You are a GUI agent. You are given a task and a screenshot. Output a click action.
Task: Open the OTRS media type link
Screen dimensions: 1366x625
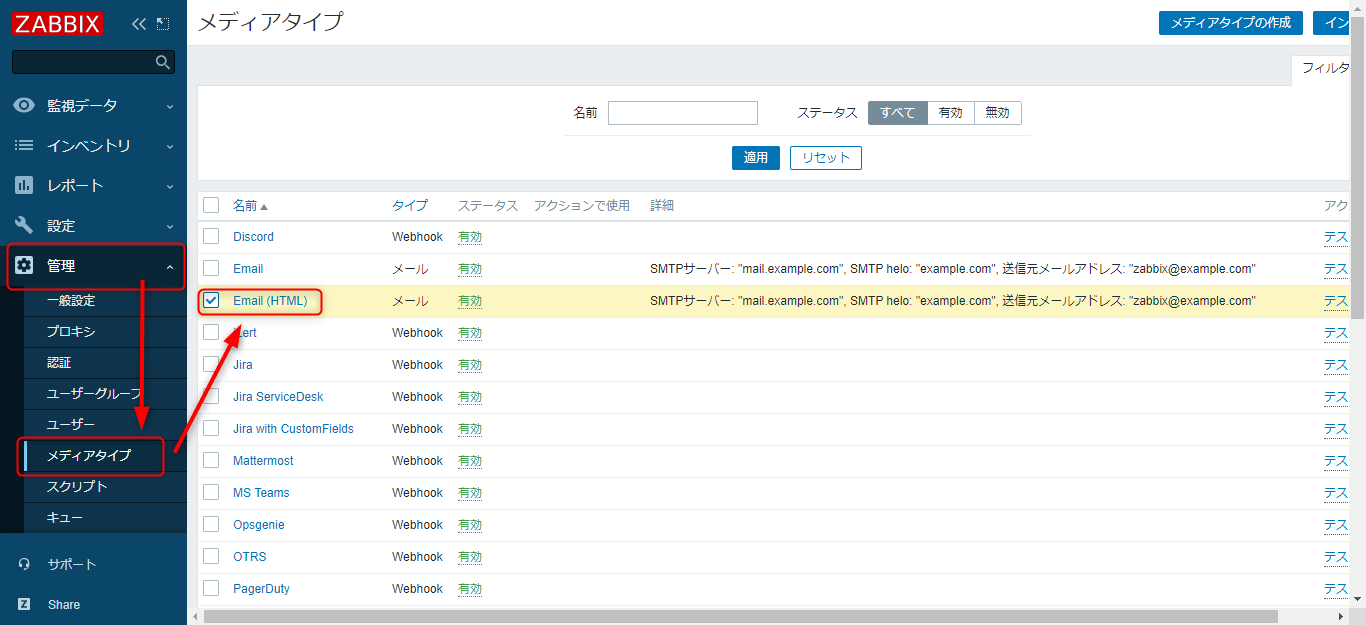coord(250,556)
